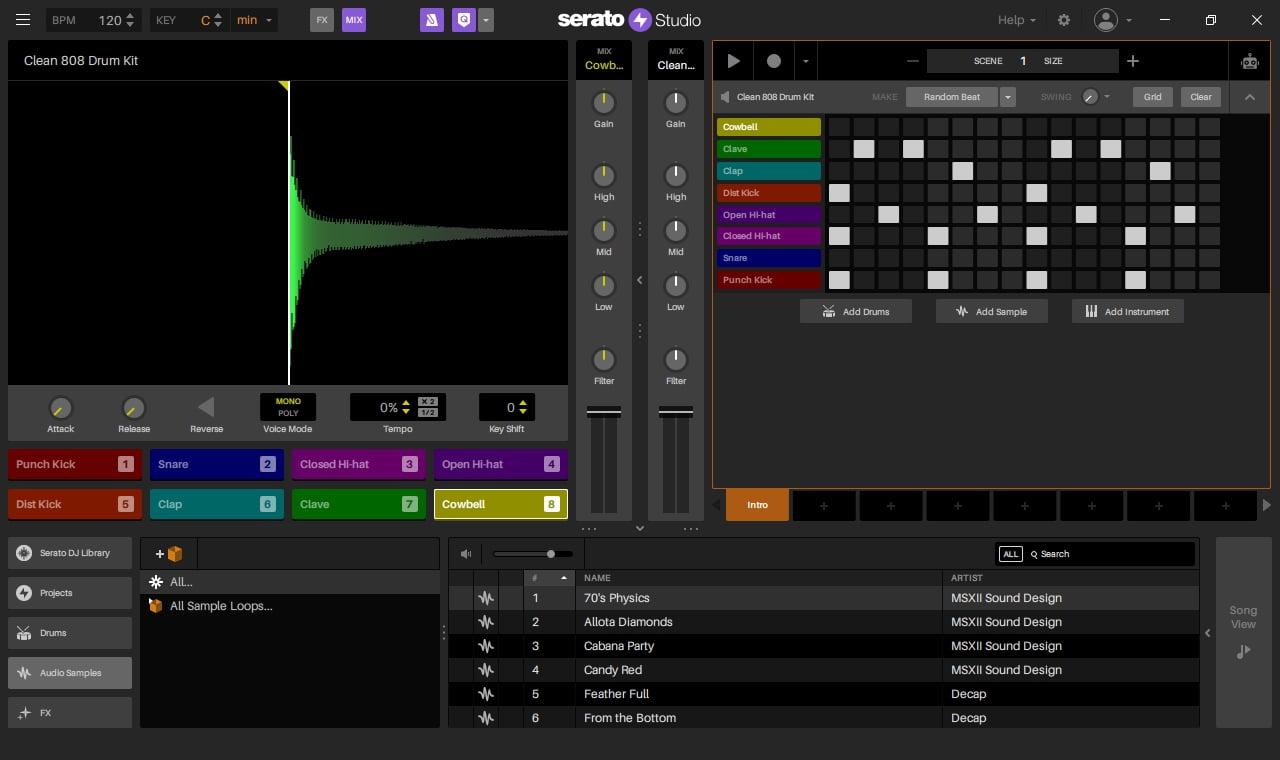The height and width of the screenshot is (760, 1280).
Task: Mute the Clean 808 Drum Kit deck speaker
Action: (725, 97)
